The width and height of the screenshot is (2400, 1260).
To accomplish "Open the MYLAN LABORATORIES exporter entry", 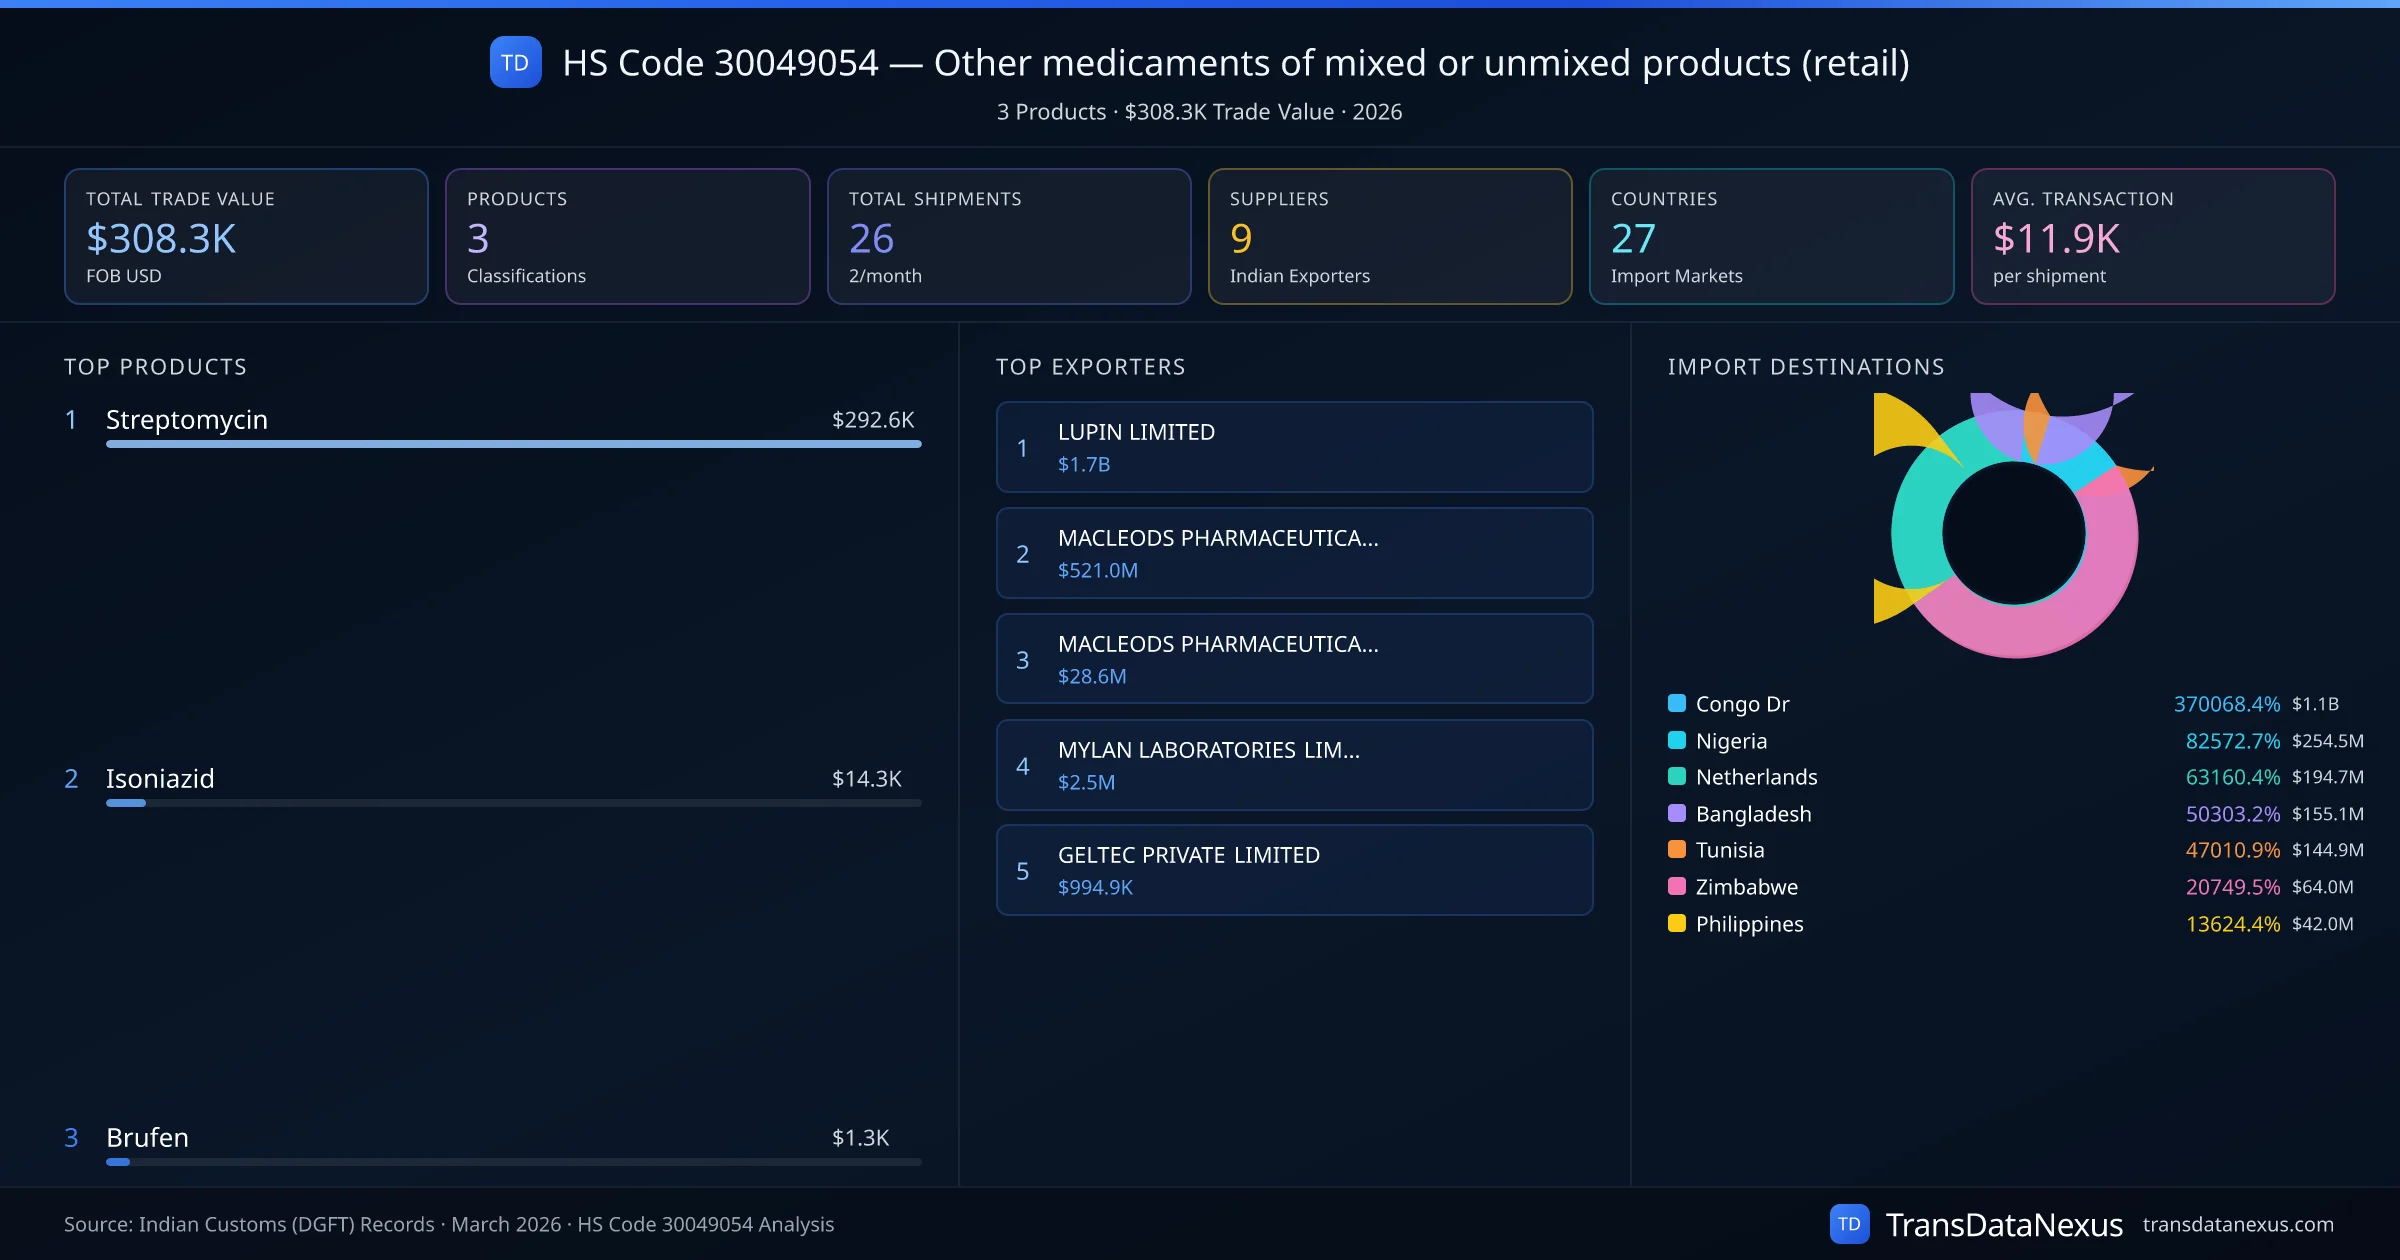I will pyautogui.click(x=1294, y=765).
